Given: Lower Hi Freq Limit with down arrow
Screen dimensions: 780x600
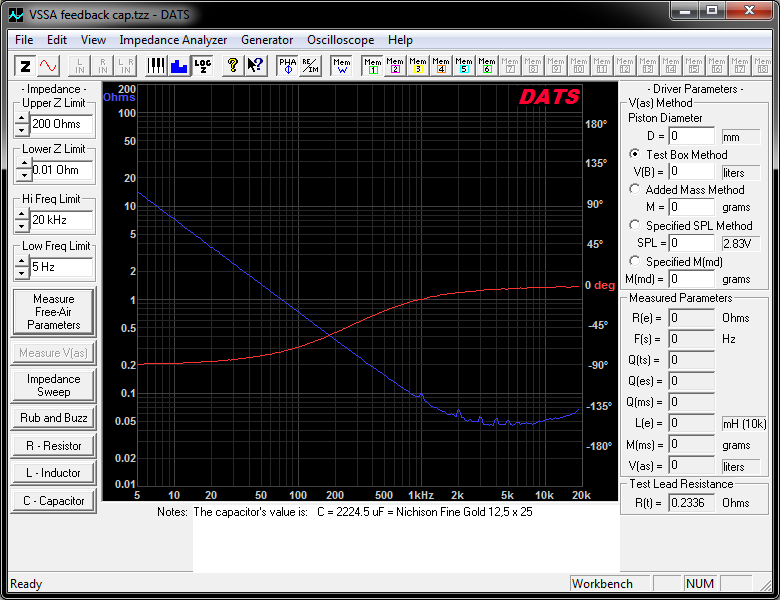Looking at the screenshot, I should 21,225.
